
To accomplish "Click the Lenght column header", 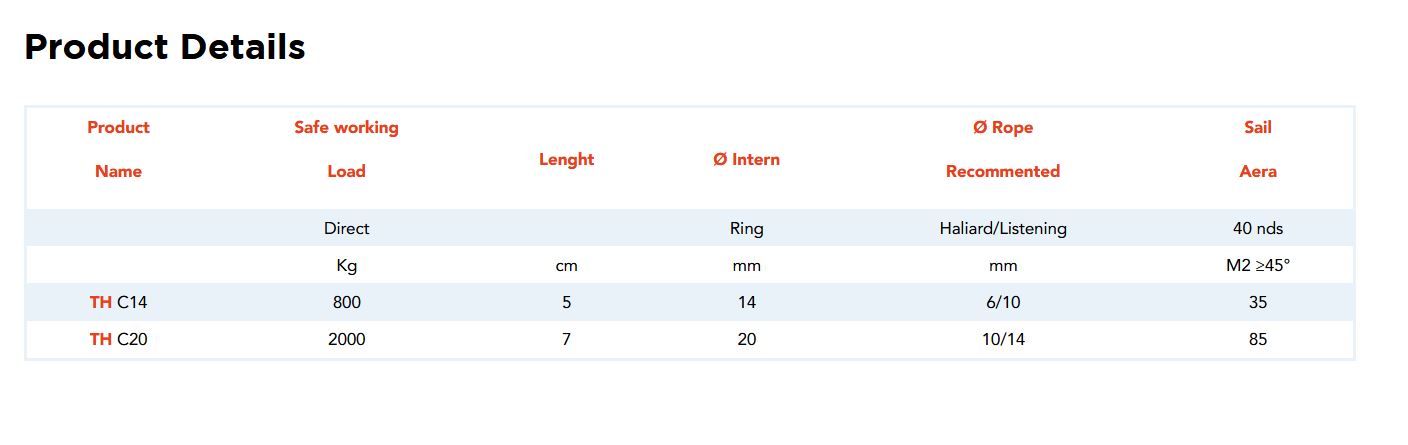I will coord(566,159).
